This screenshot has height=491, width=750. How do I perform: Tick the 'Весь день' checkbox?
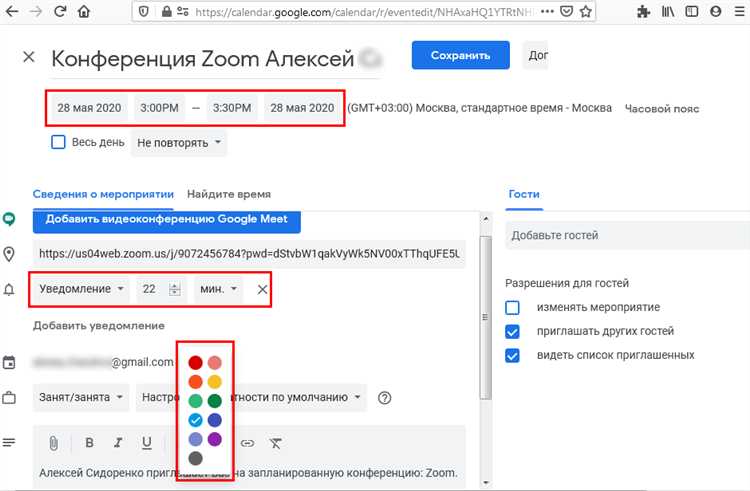pyautogui.click(x=58, y=142)
